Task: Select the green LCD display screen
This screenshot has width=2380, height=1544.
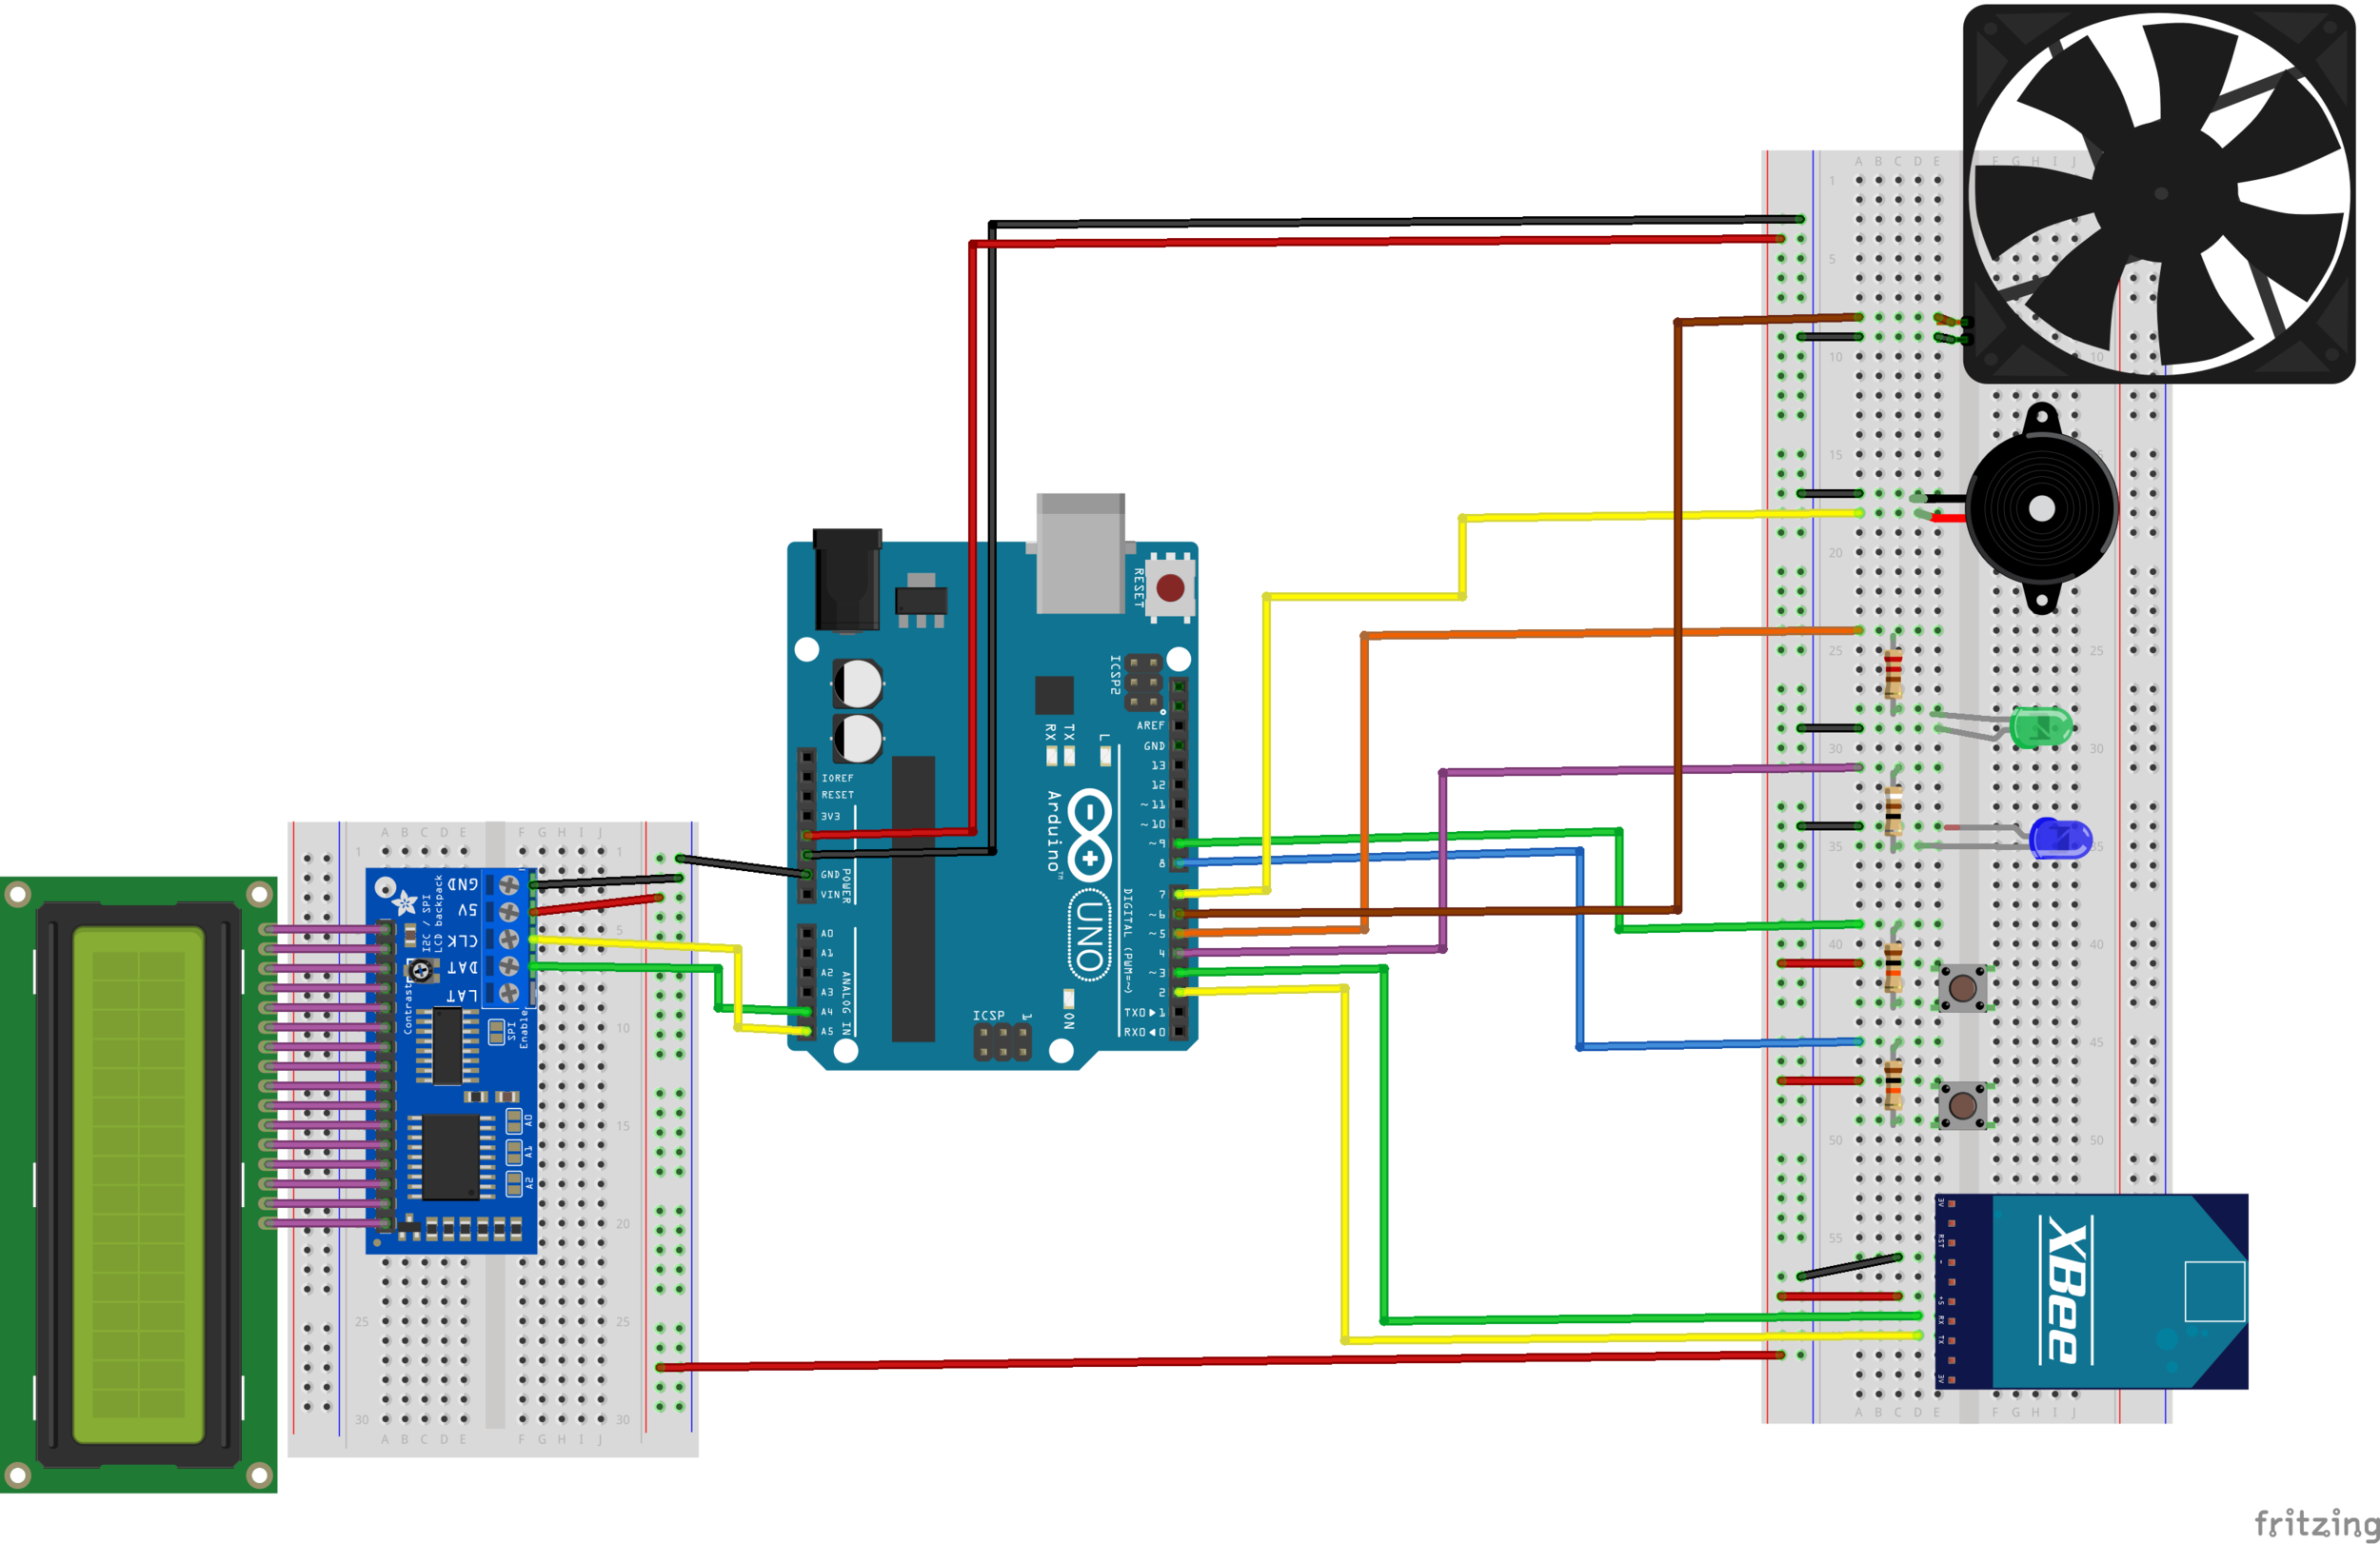Action: (138, 1184)
